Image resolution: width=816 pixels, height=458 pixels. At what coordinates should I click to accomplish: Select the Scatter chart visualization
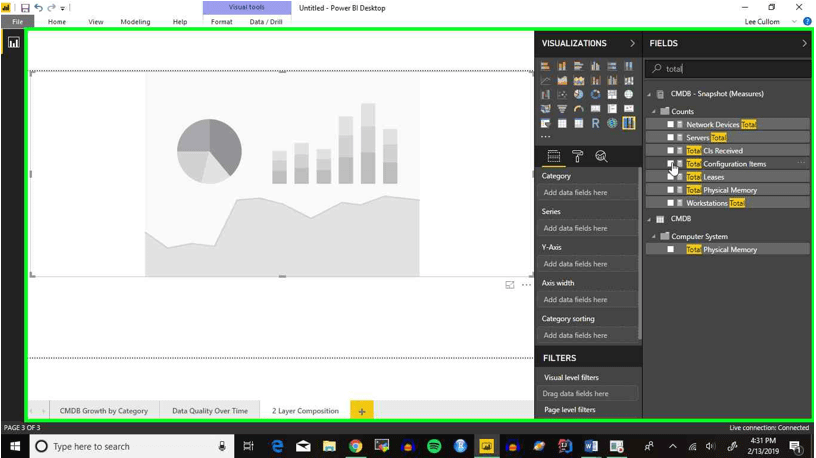click(x=562, y=94)
